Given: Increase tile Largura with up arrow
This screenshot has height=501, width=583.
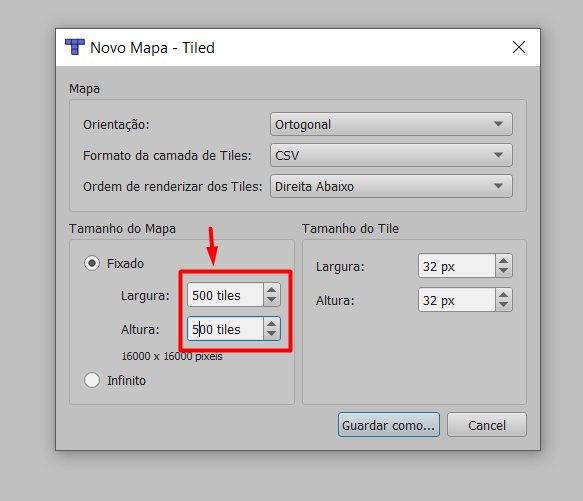Looking at the screenshot, I should [x=504, y=260].
